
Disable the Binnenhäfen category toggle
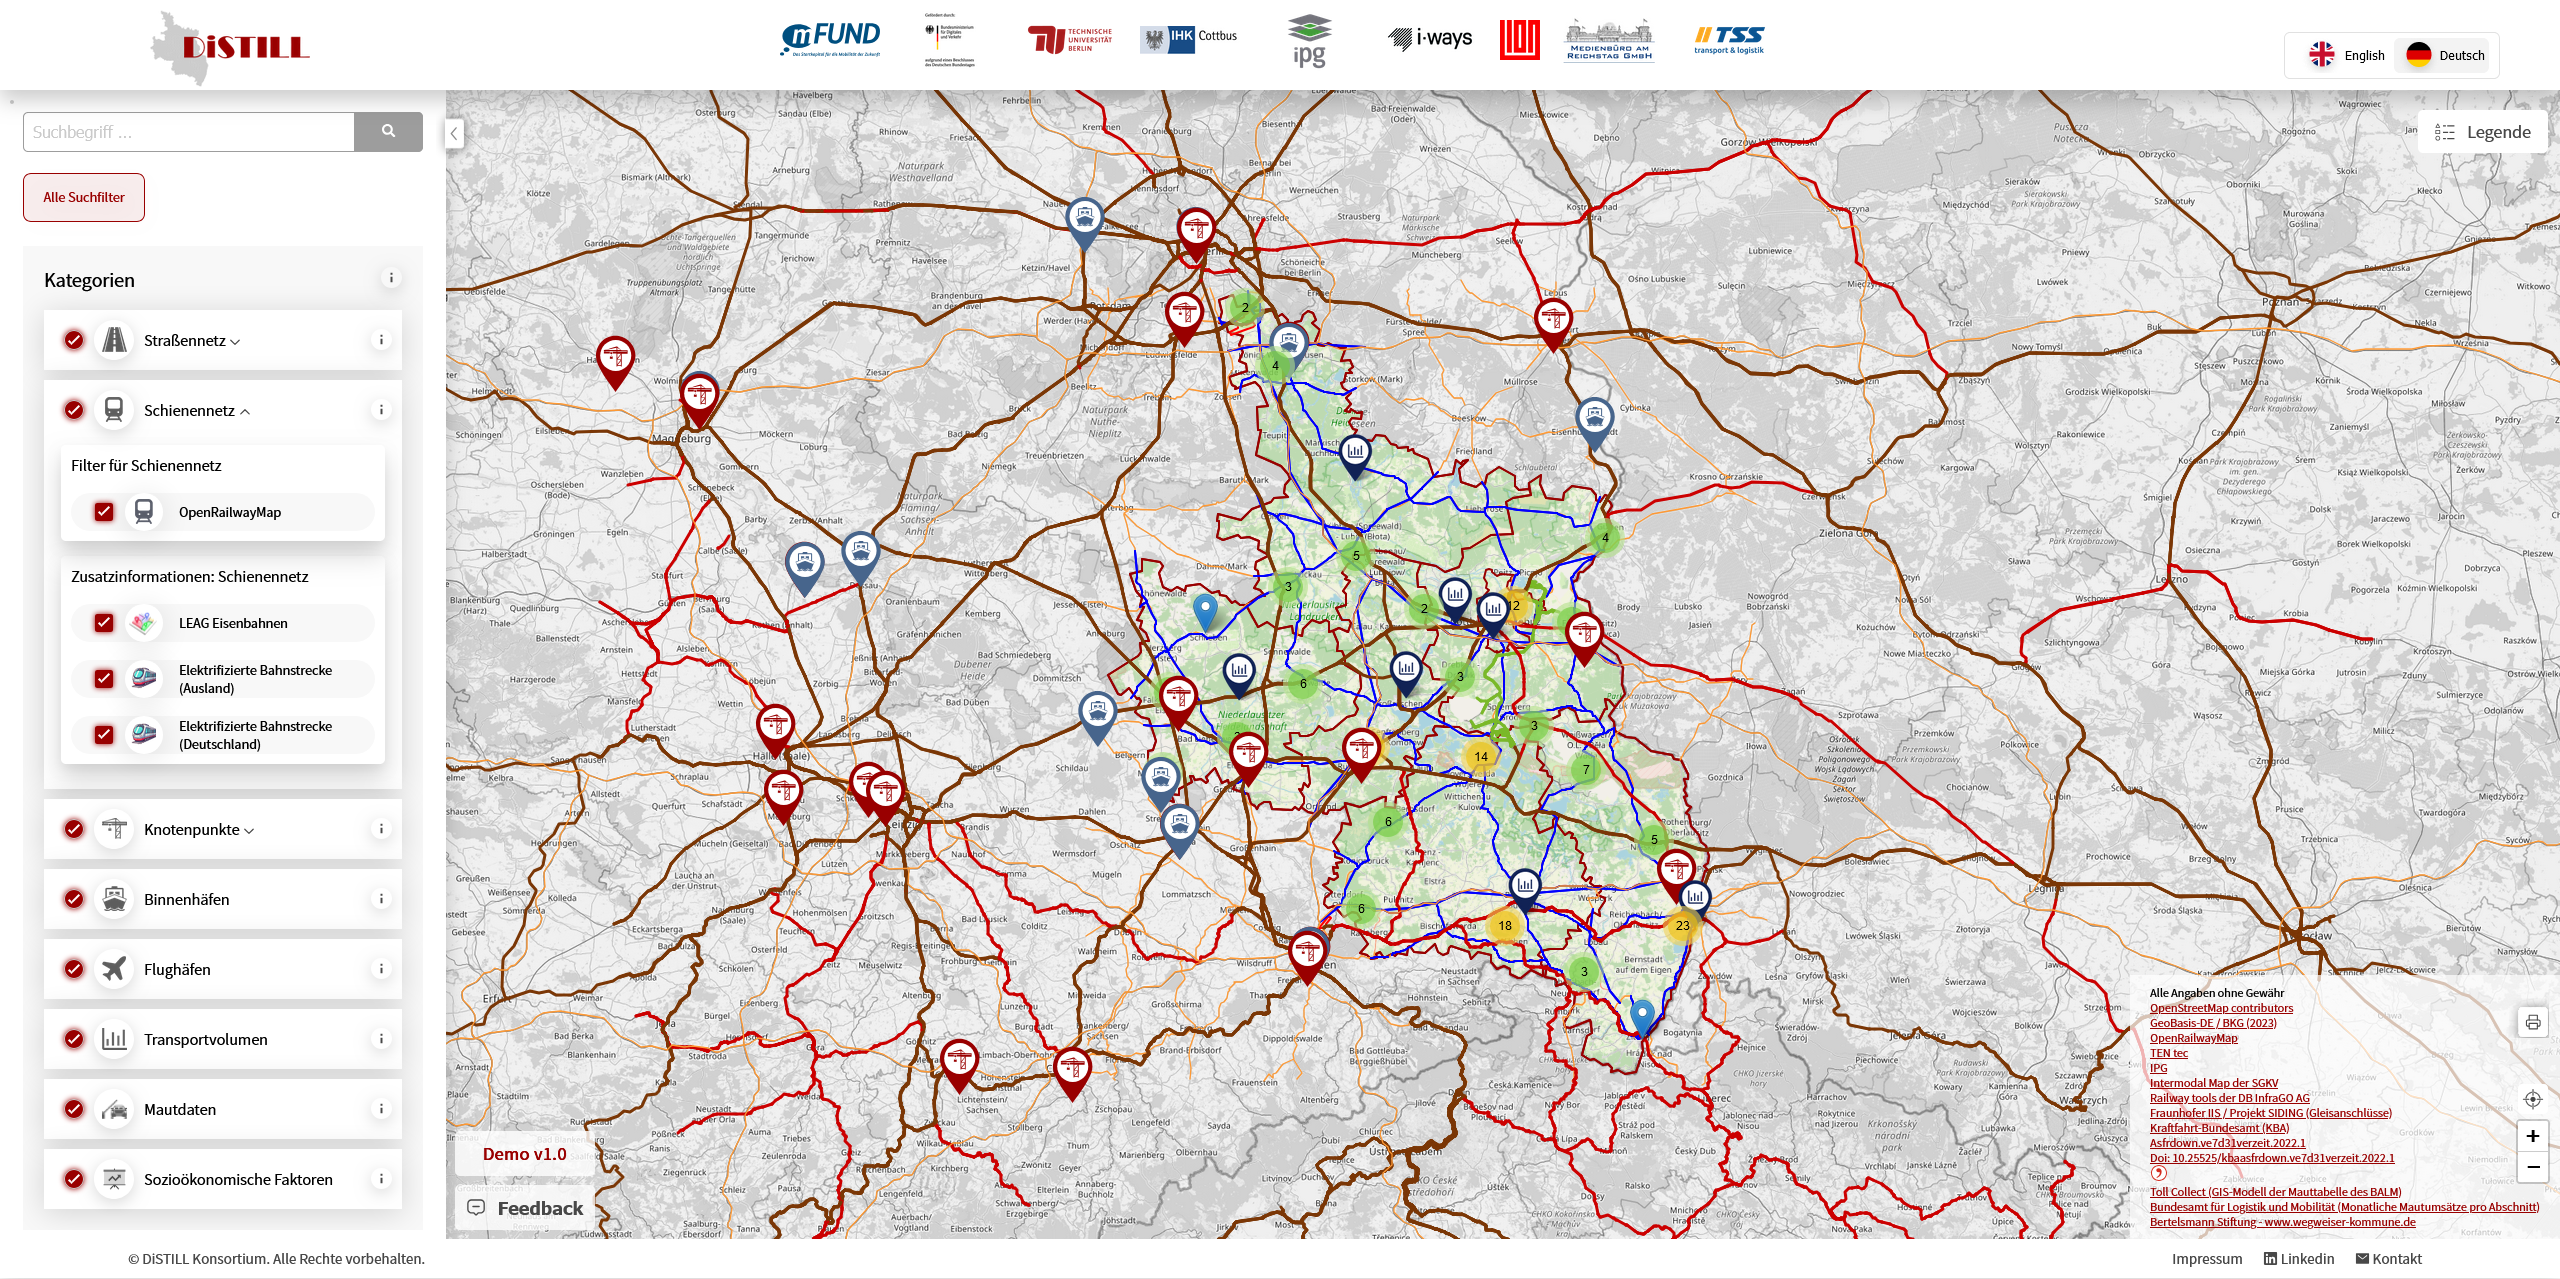[x=74, y=899]
